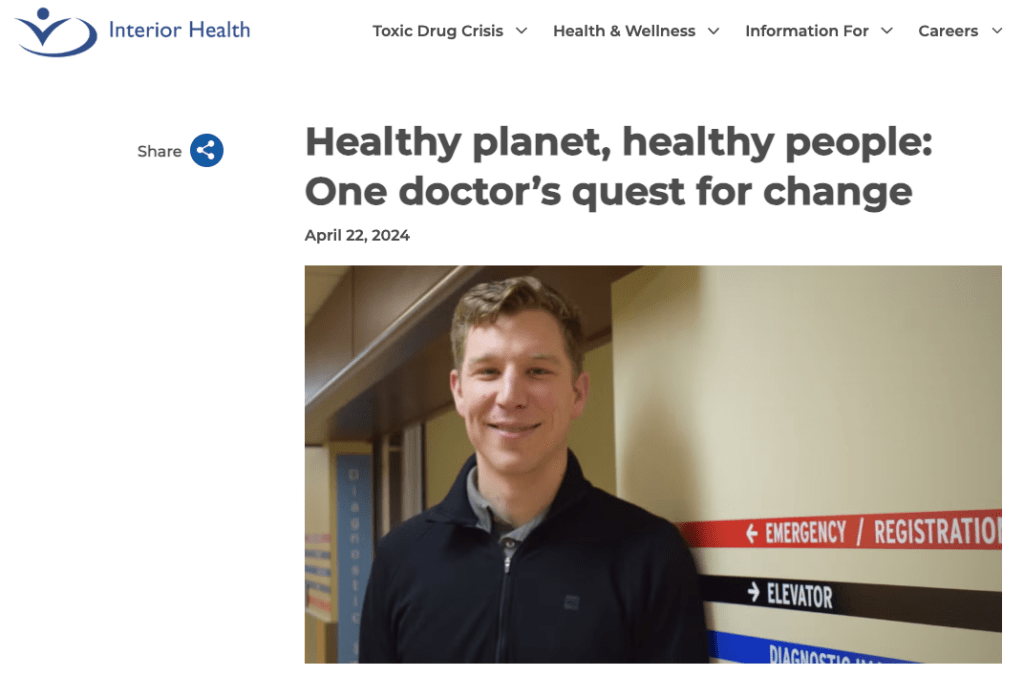
Task: Open the Information For menu
Action: pos(807,31)
